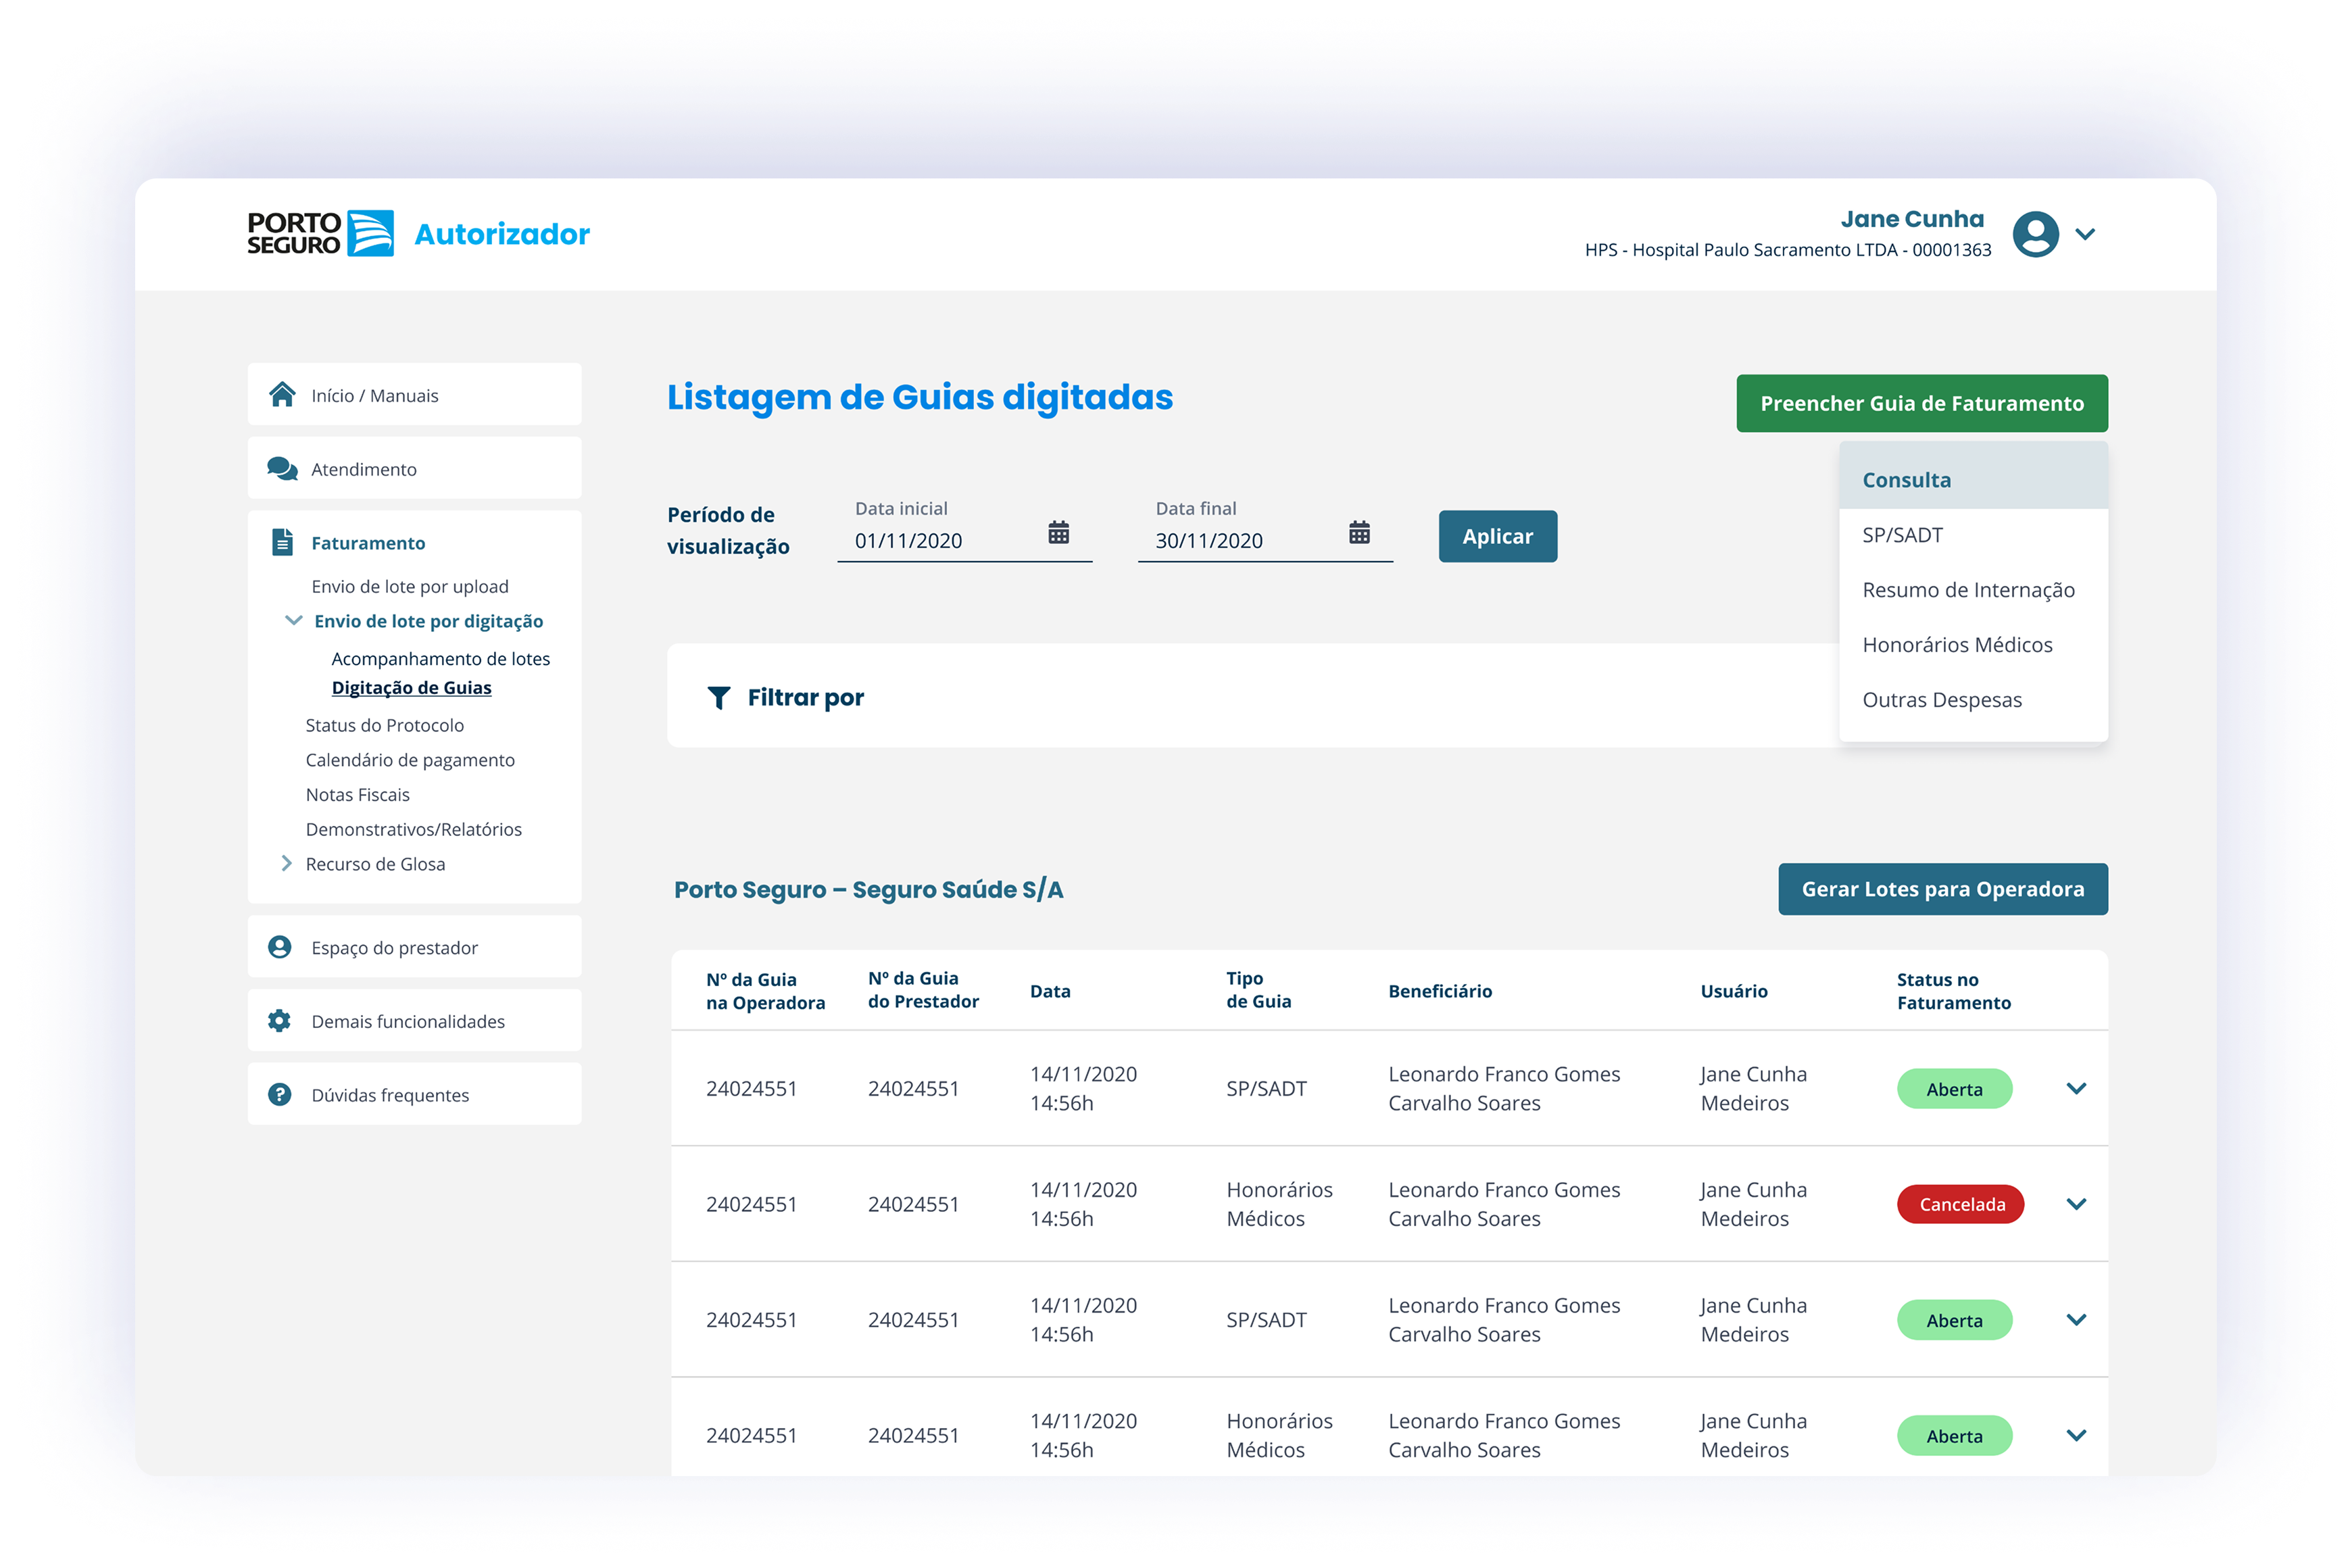Open the Data inicial calendar picker

click(x=1058, y=532)
